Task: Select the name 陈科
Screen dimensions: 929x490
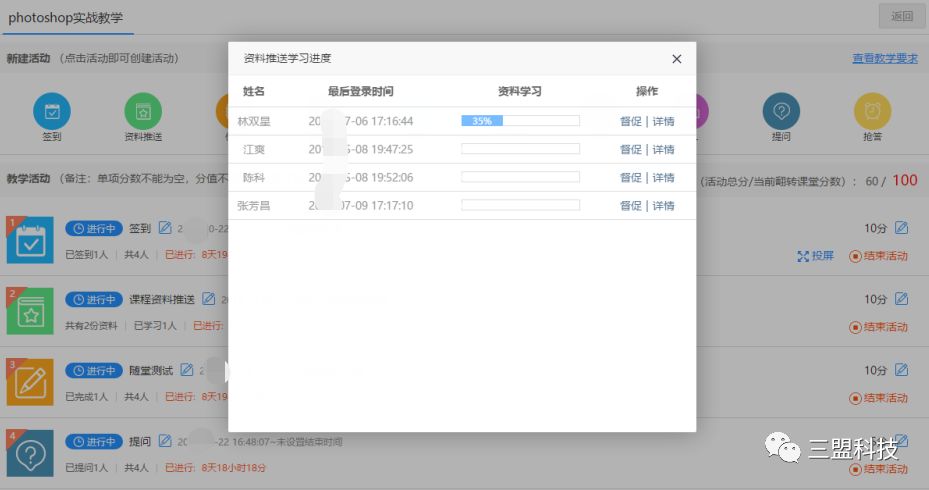Action: (x=254, y=177)
